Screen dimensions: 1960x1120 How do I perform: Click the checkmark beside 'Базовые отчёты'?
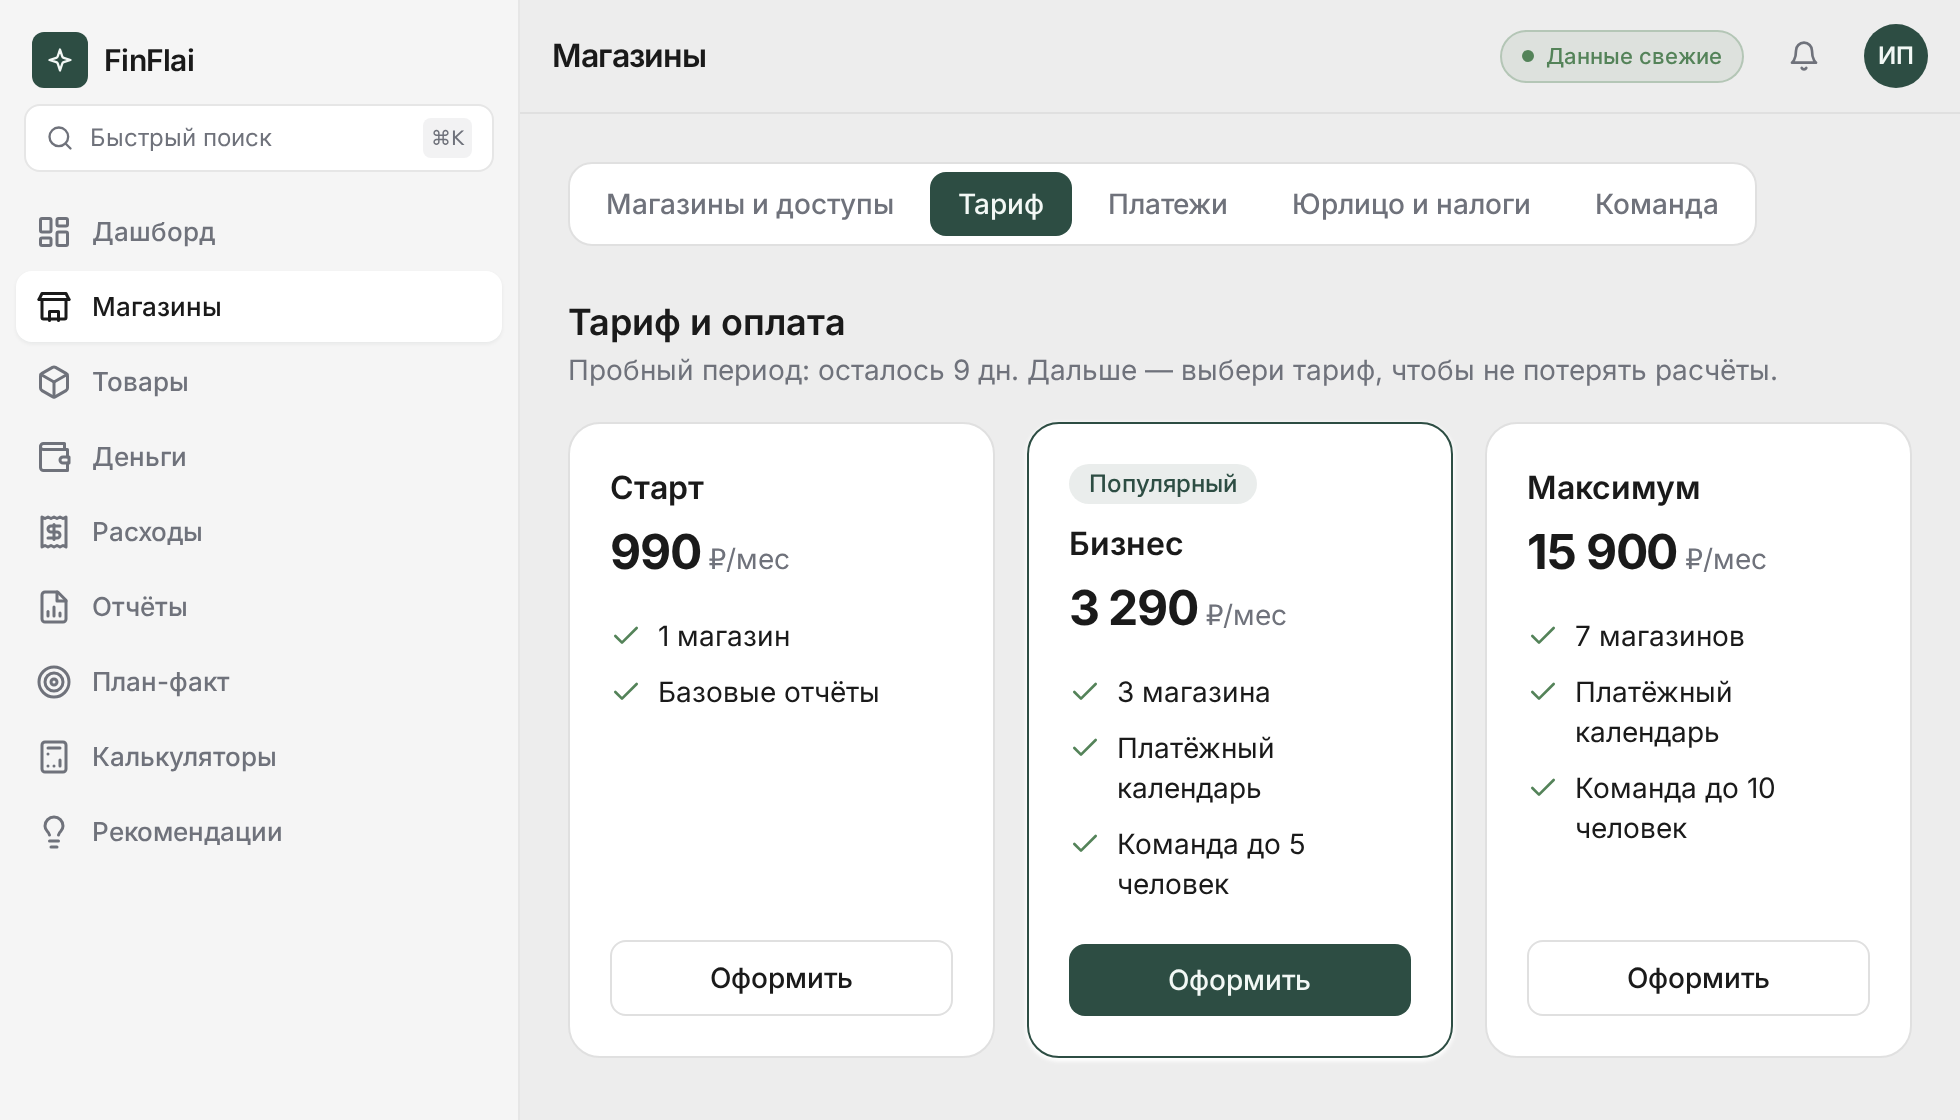coord(626,692)
